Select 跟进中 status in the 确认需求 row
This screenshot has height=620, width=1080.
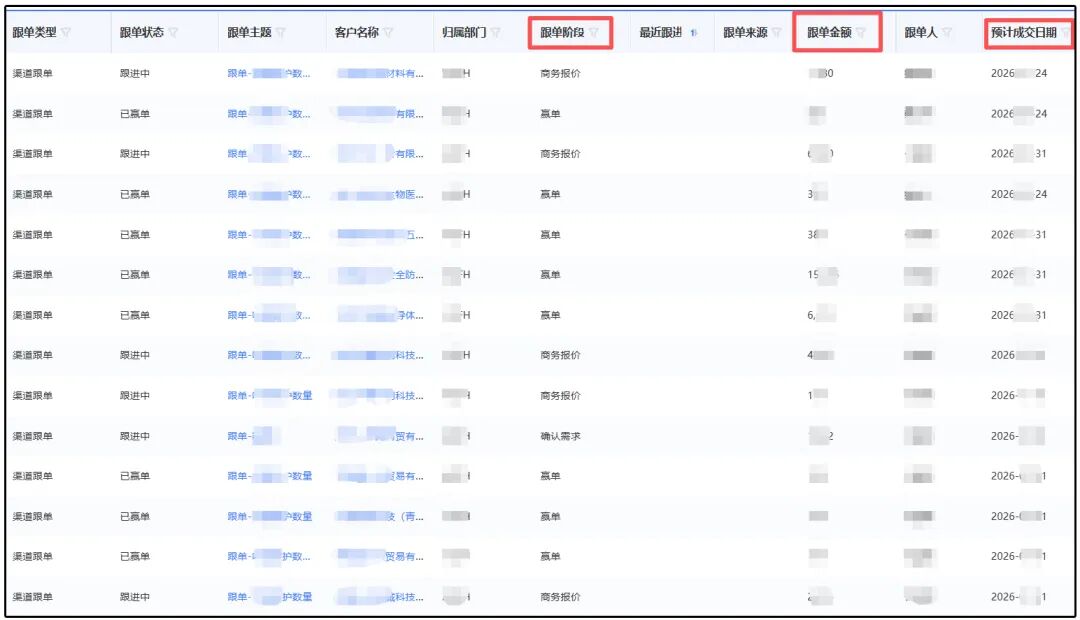click(x=135, y=436)
